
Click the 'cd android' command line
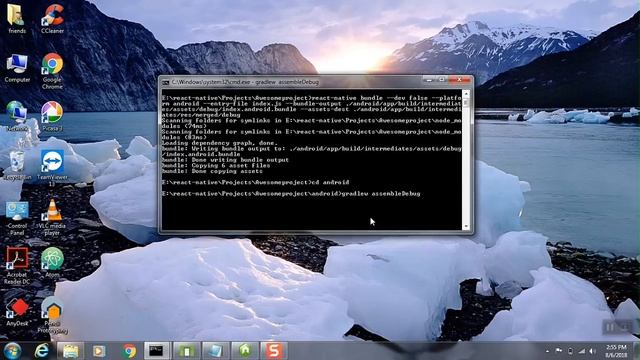click(x=256, y=182)
